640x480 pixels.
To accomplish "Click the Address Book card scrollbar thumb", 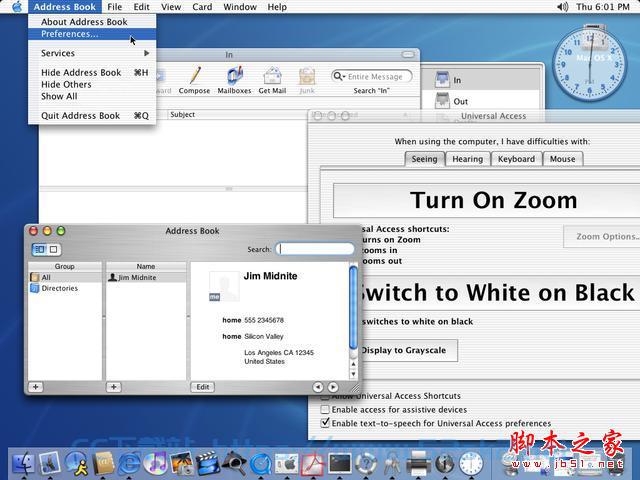I will pos(353,308).
